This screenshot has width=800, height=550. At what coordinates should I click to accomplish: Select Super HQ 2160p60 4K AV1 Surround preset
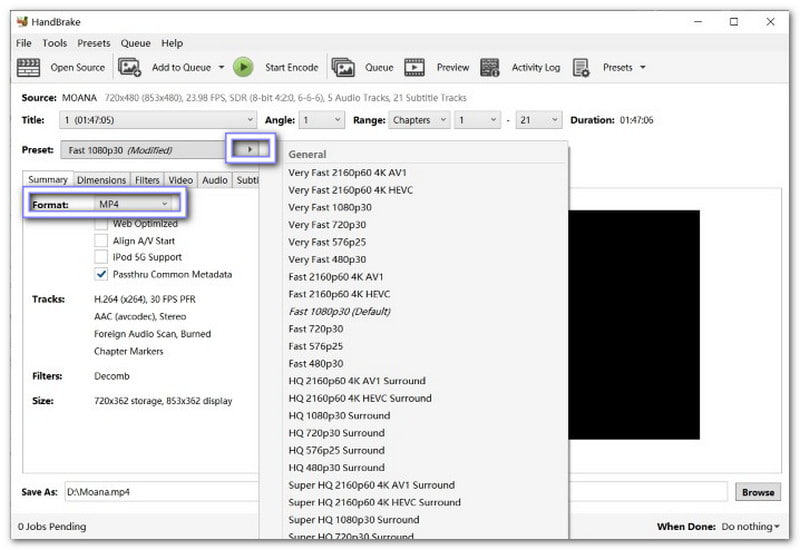click(x=371, y=485)
